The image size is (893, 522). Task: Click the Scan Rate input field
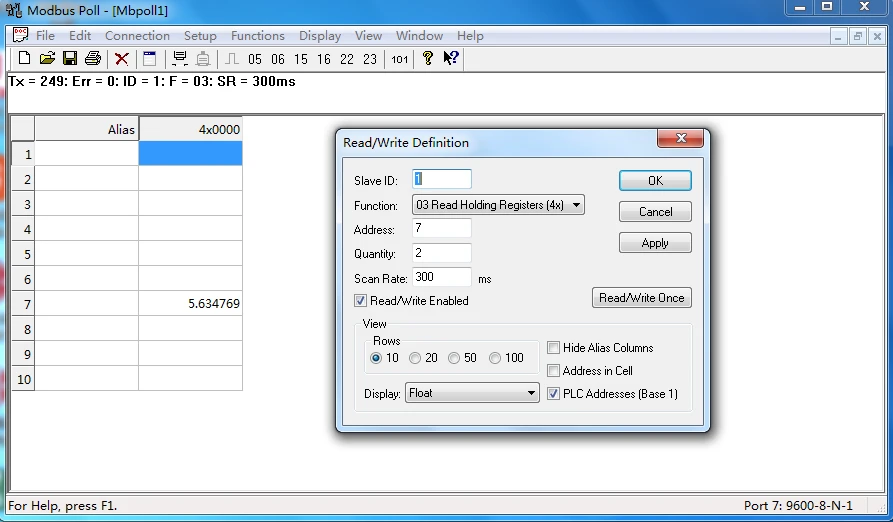(441, 277)
